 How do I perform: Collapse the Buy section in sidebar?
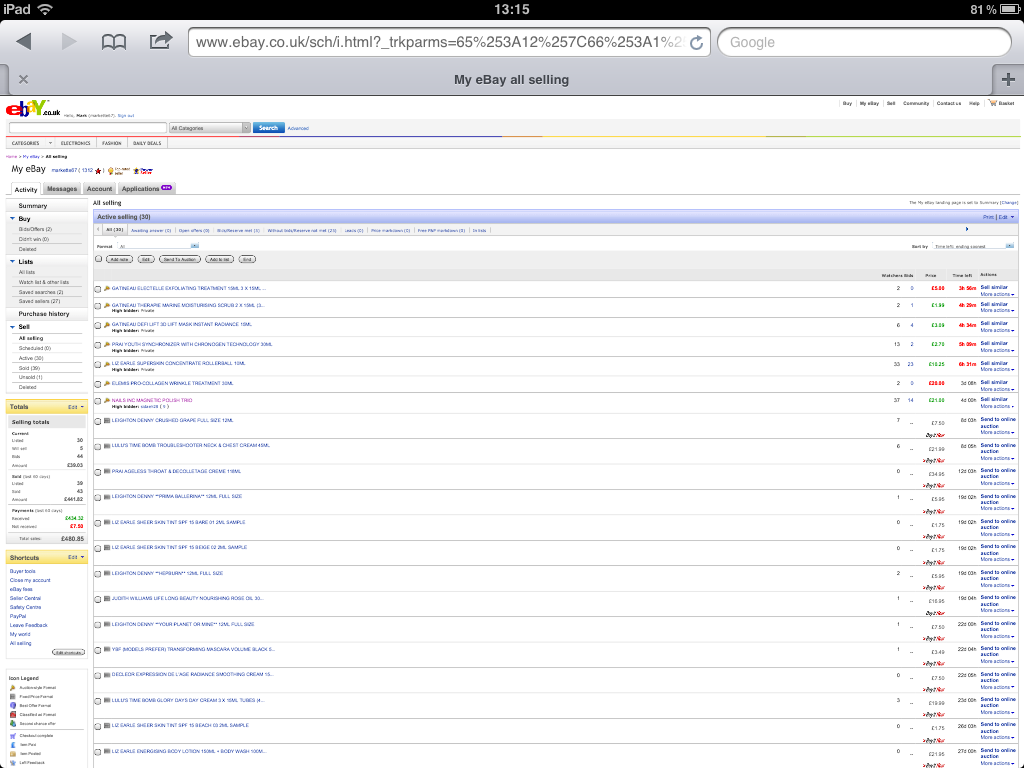(x=12, y=219)
